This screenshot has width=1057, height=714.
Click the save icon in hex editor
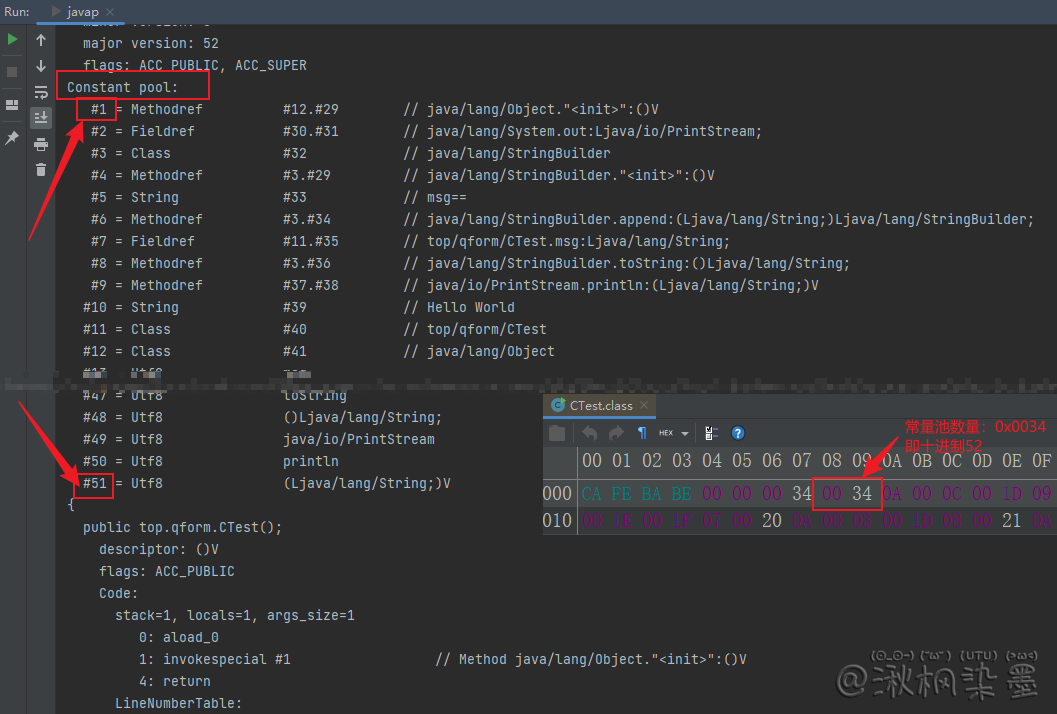click(x=558, y=433)
